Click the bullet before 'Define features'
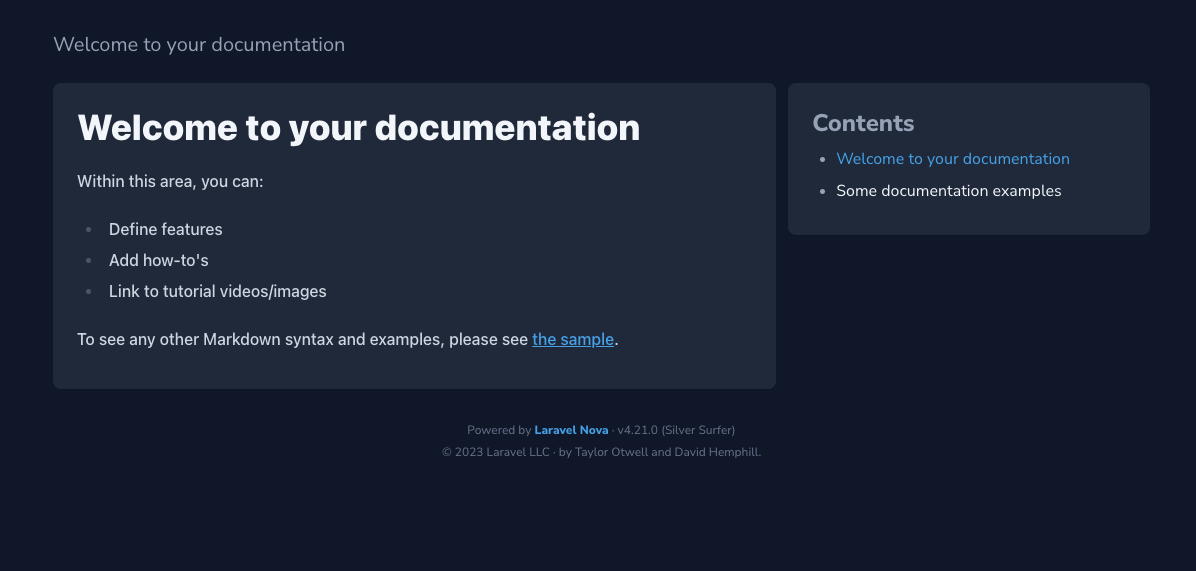Image resolution: width=1196 pixels, height=571 pixels. click(89, 230)
